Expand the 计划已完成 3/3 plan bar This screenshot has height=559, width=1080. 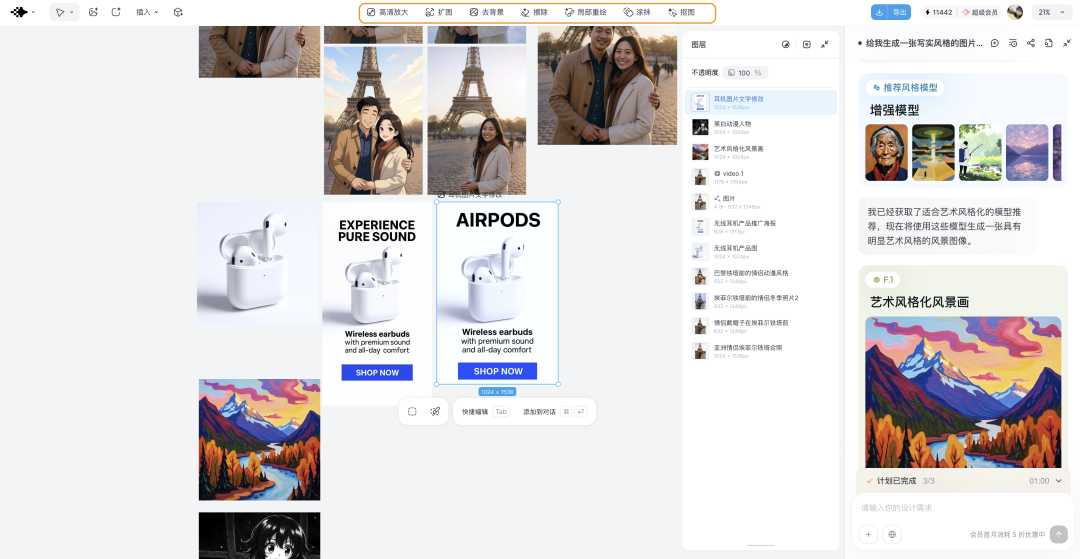962,481
